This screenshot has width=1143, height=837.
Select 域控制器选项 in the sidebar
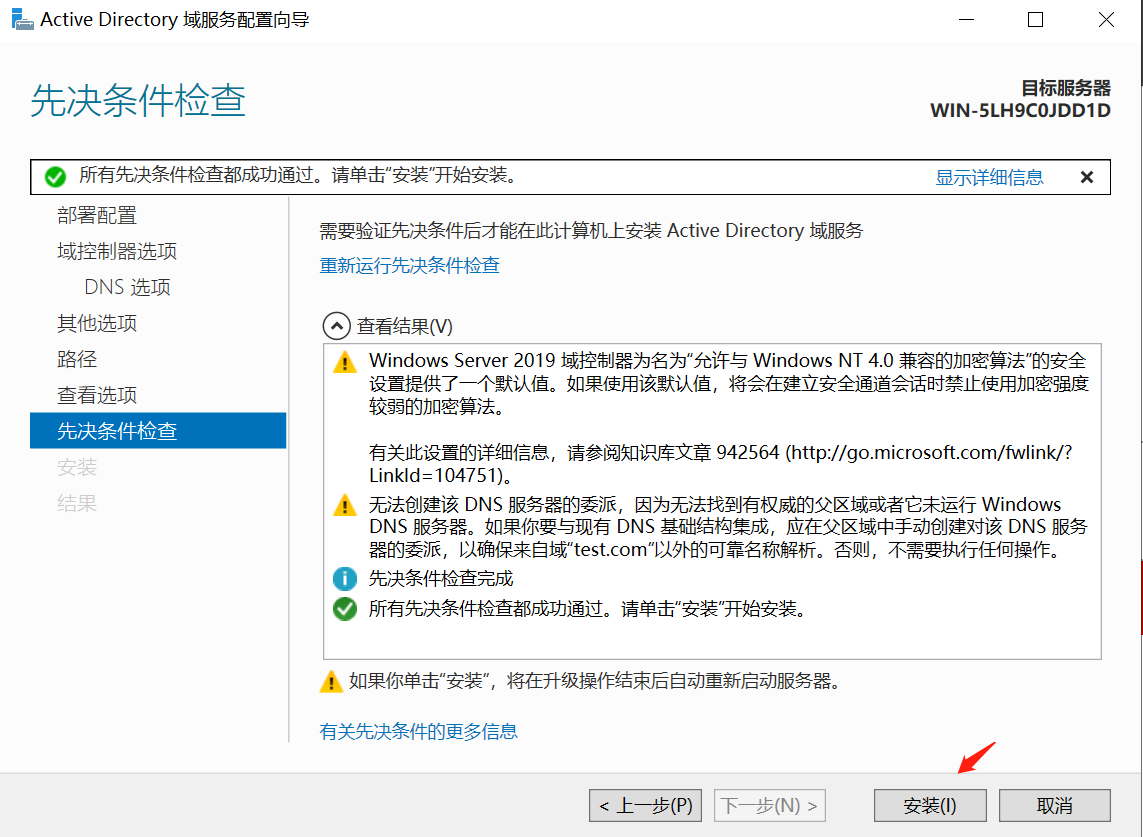117,251
